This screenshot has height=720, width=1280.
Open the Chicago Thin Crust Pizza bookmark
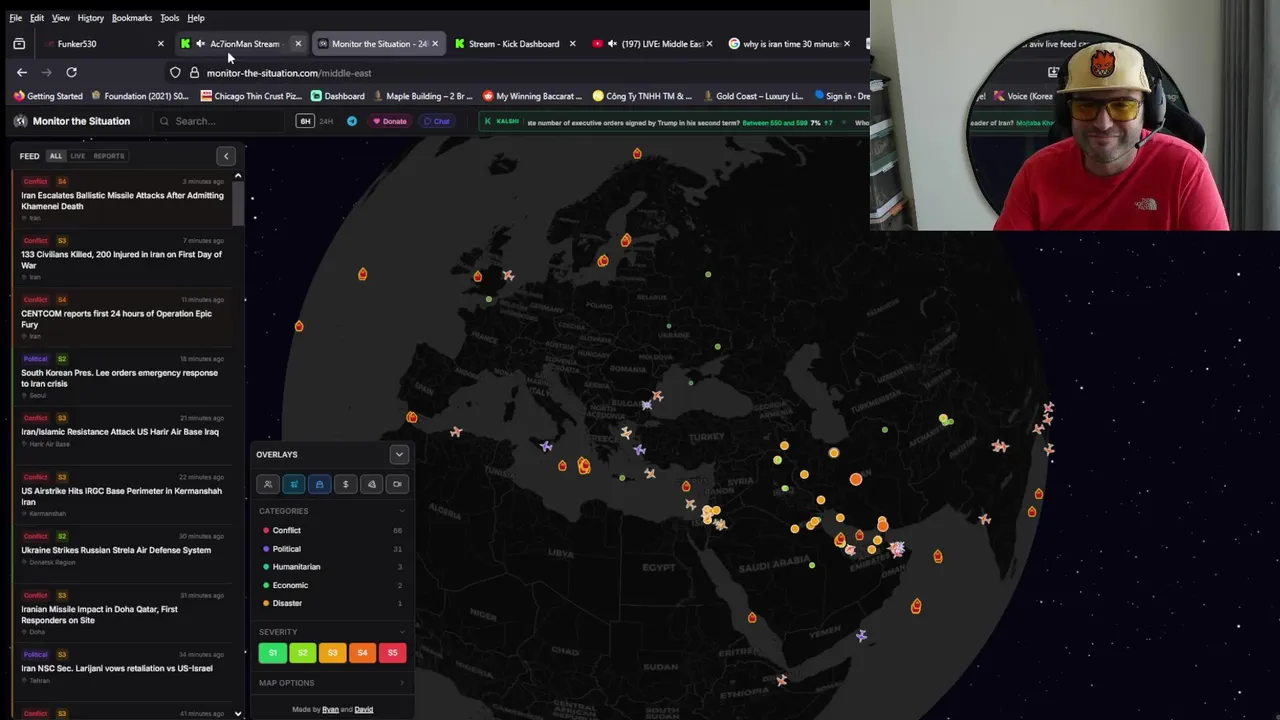[251, 96]
